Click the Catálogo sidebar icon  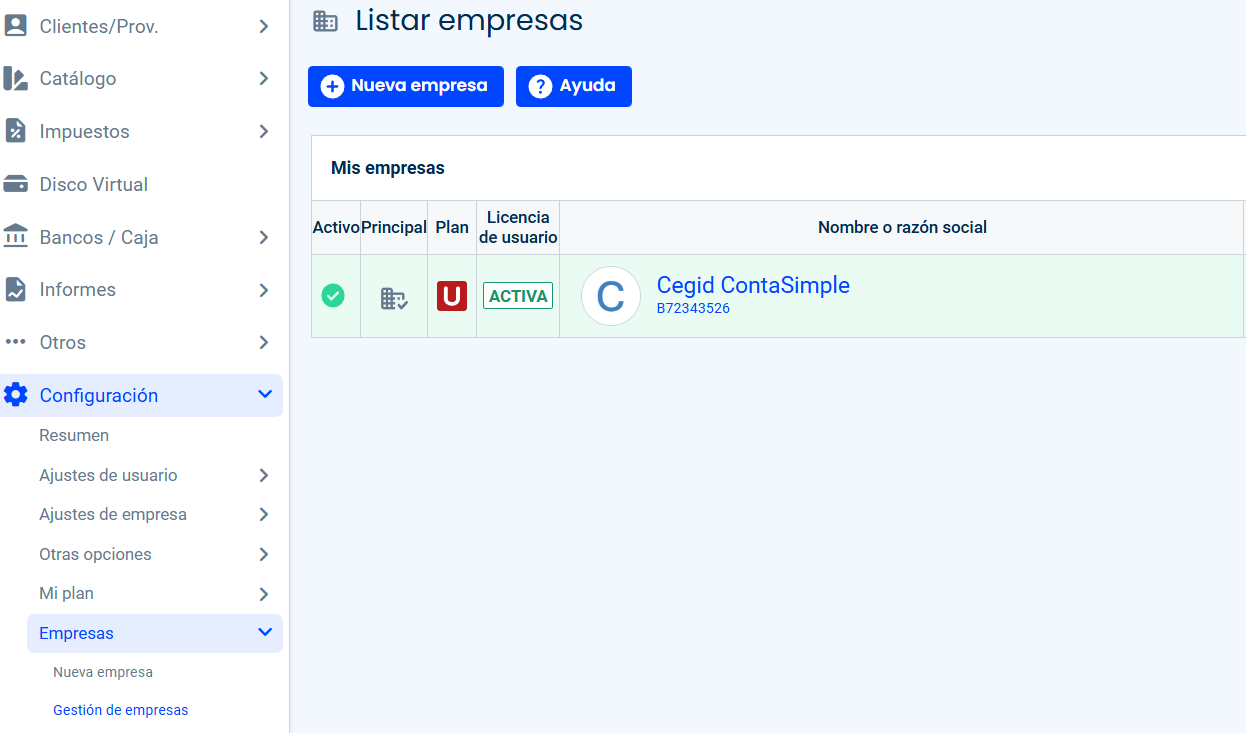point(15,79)
